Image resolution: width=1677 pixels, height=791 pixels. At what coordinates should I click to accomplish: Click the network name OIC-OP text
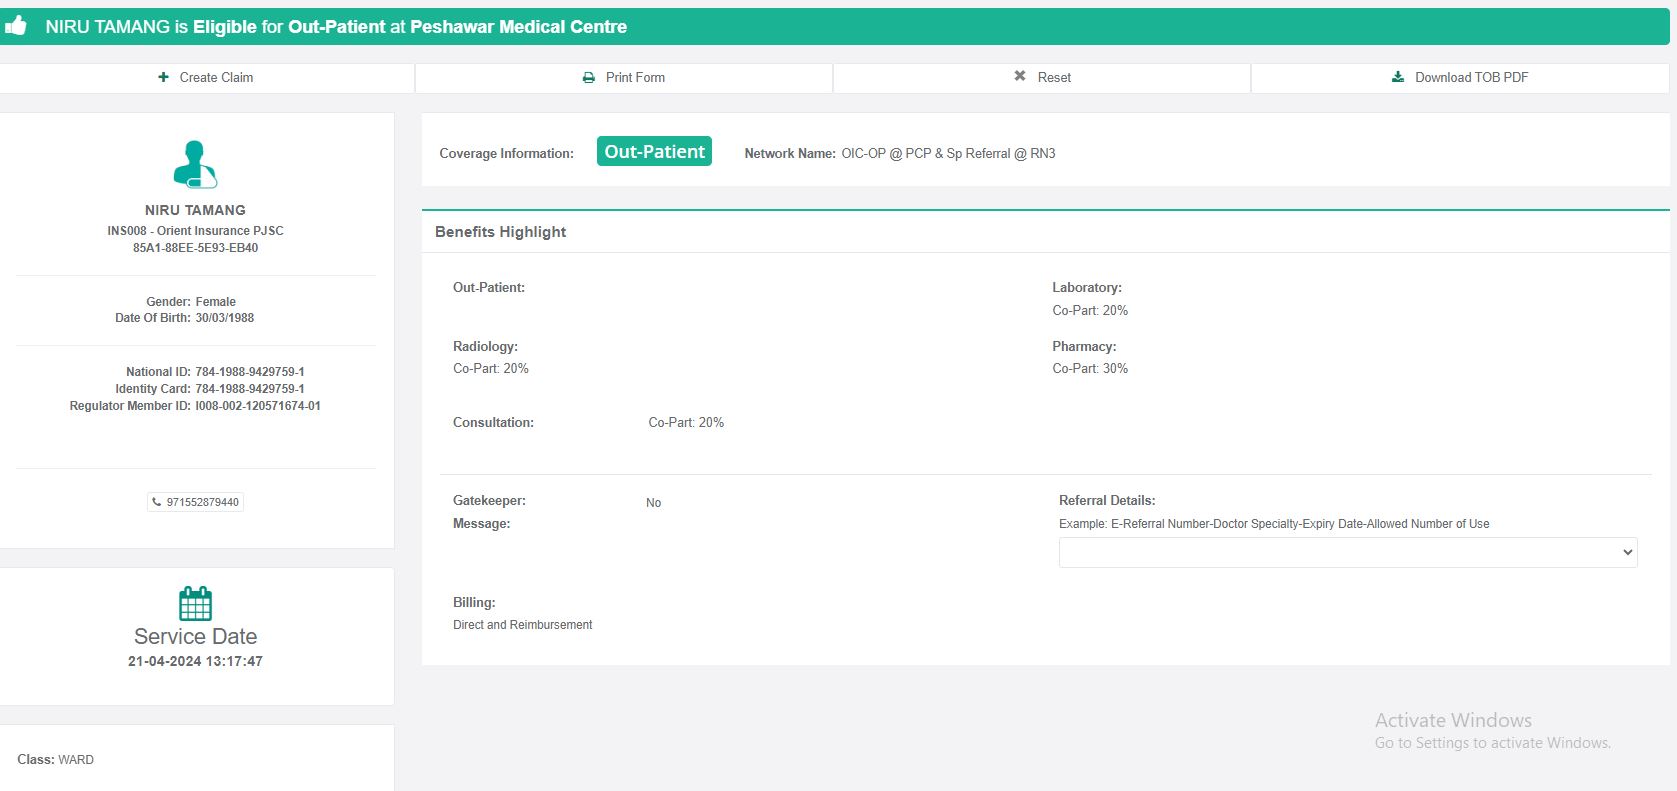click(x=947, y=153)
